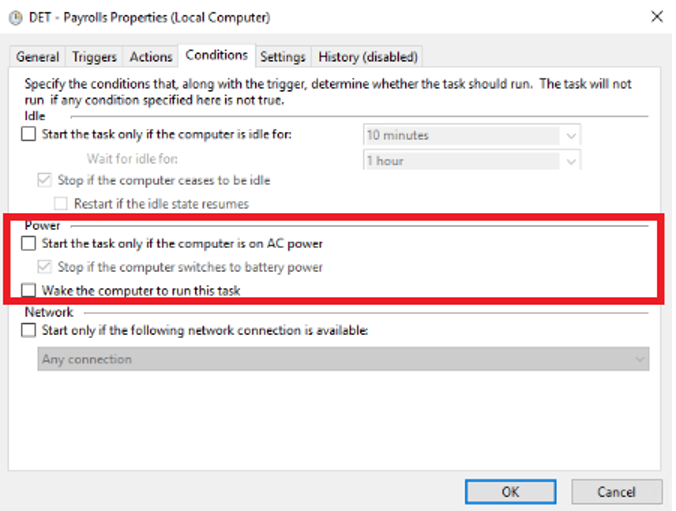
Task: Check restart if idle state resumes
Action: point(61,203)
